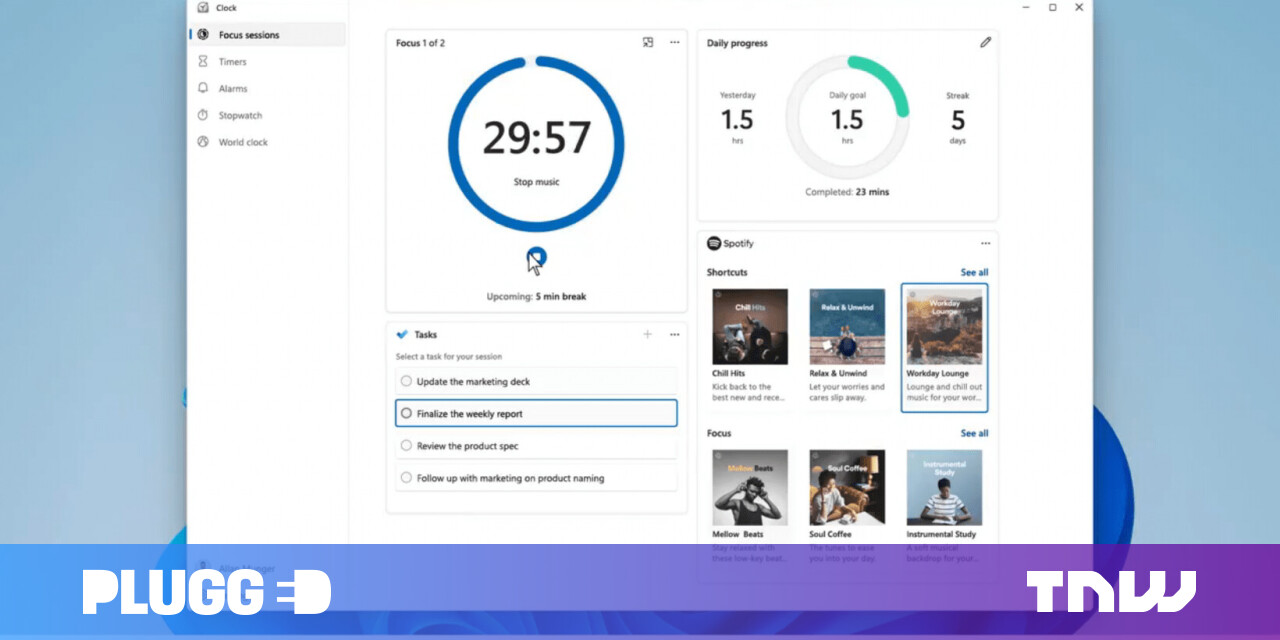Open the Timers tab in sidebar
1280x640 pixels.
pyautogui.click(x=232, y=62)
